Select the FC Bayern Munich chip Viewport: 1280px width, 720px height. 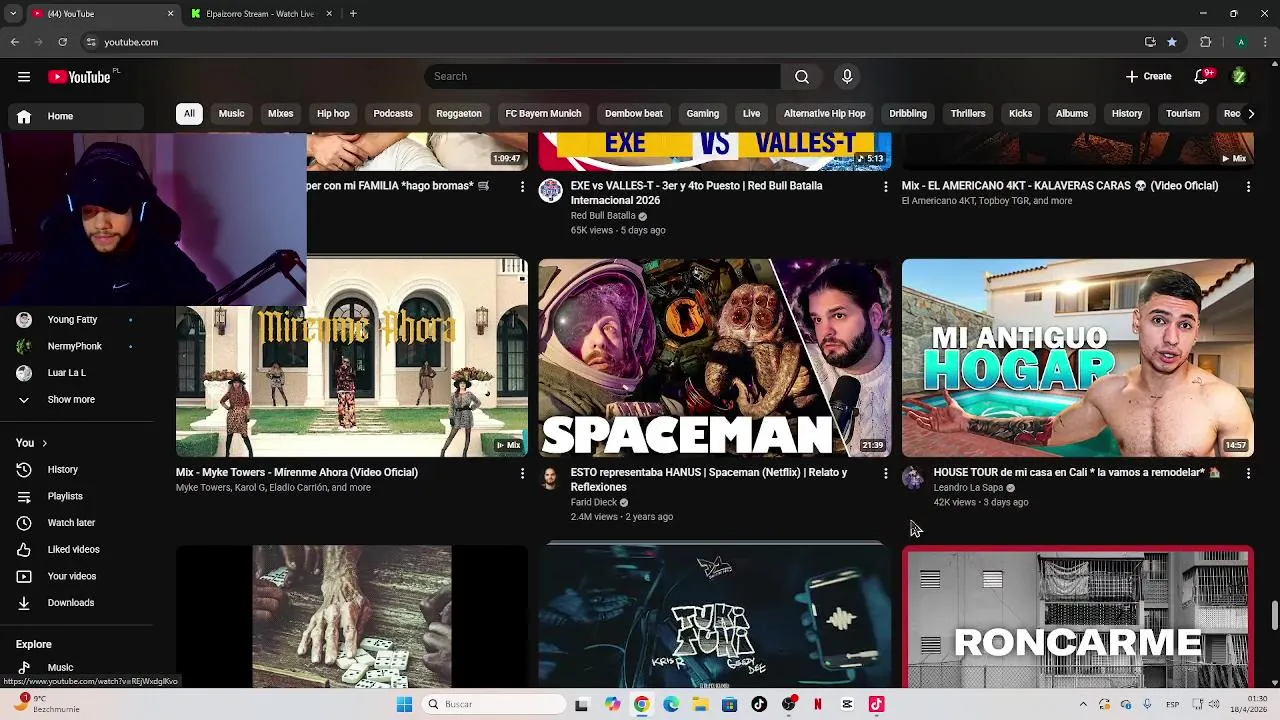point(543,114)
